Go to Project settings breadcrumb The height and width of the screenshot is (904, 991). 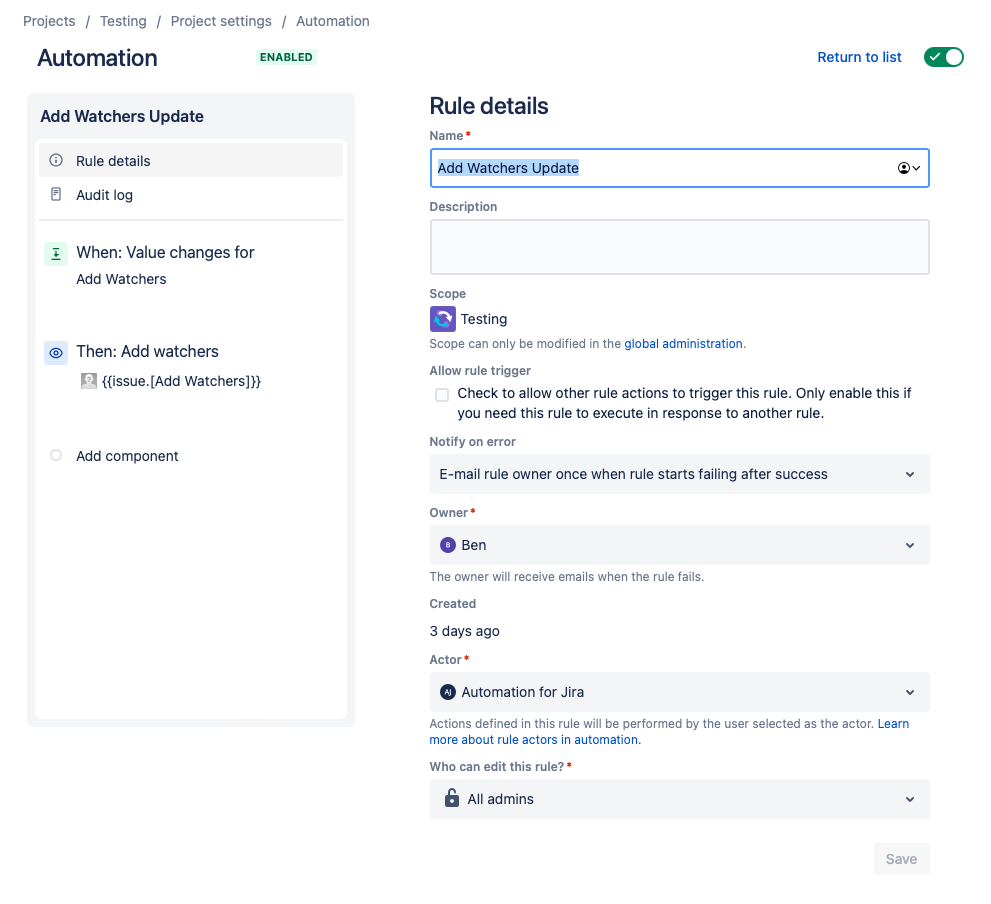coord(221,21)
